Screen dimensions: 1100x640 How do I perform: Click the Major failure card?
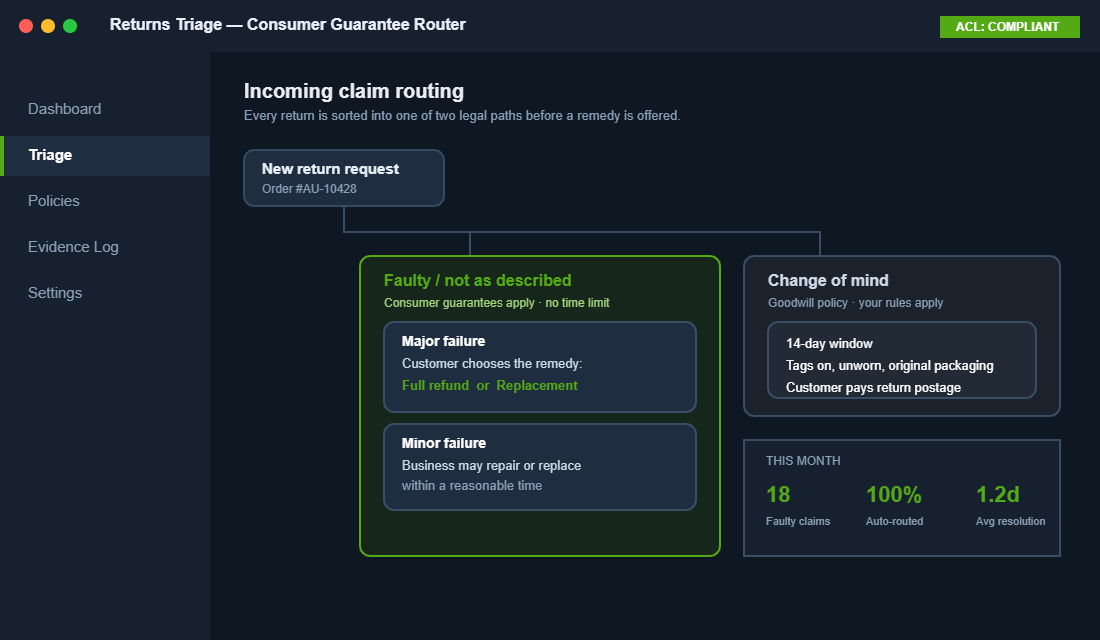tap(539, 366)
